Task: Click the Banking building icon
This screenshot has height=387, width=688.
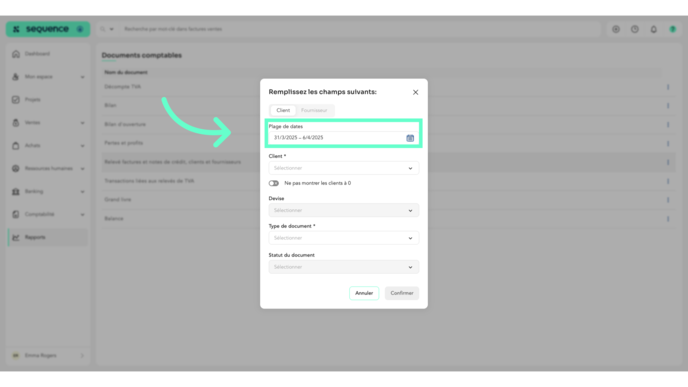Action: 16,192
